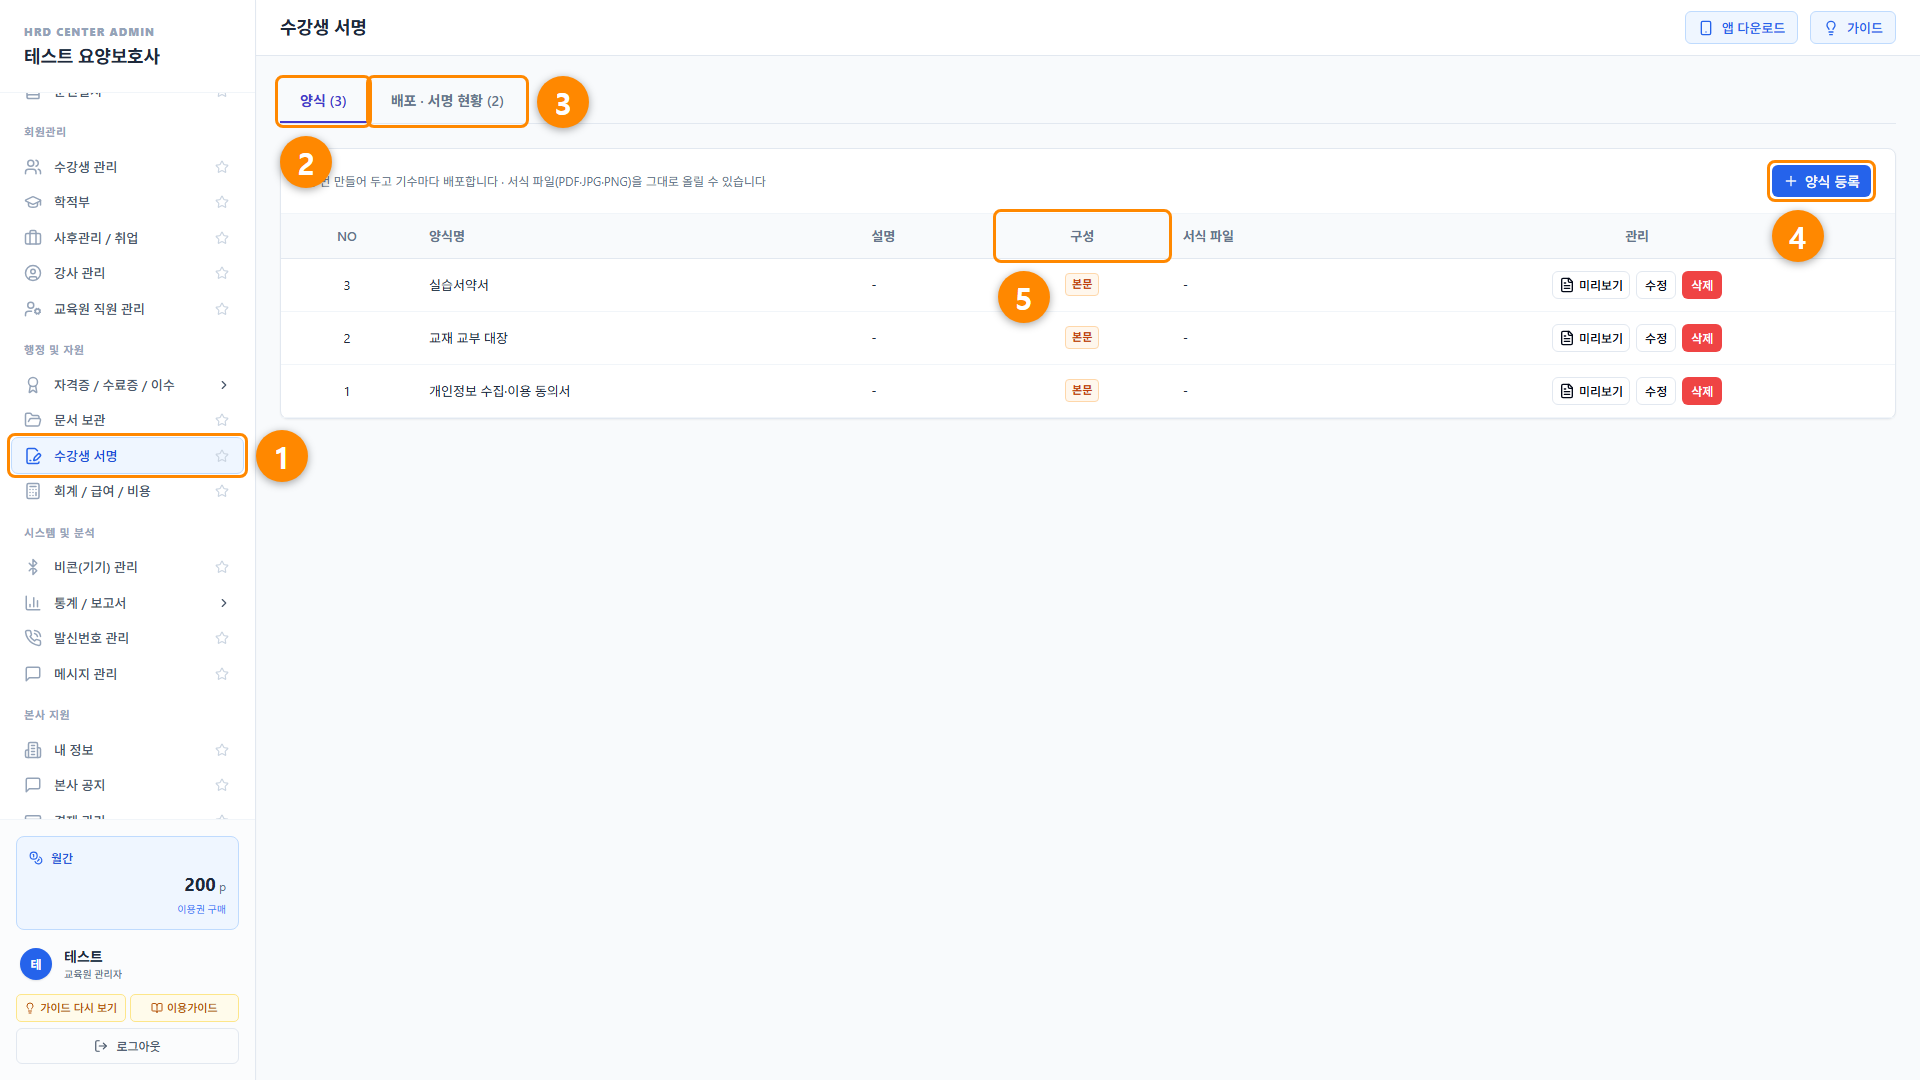Select the 개인정보 수집·이용 동의서 name cell
1920x1080 pixels.
click(x=499, y=391)
